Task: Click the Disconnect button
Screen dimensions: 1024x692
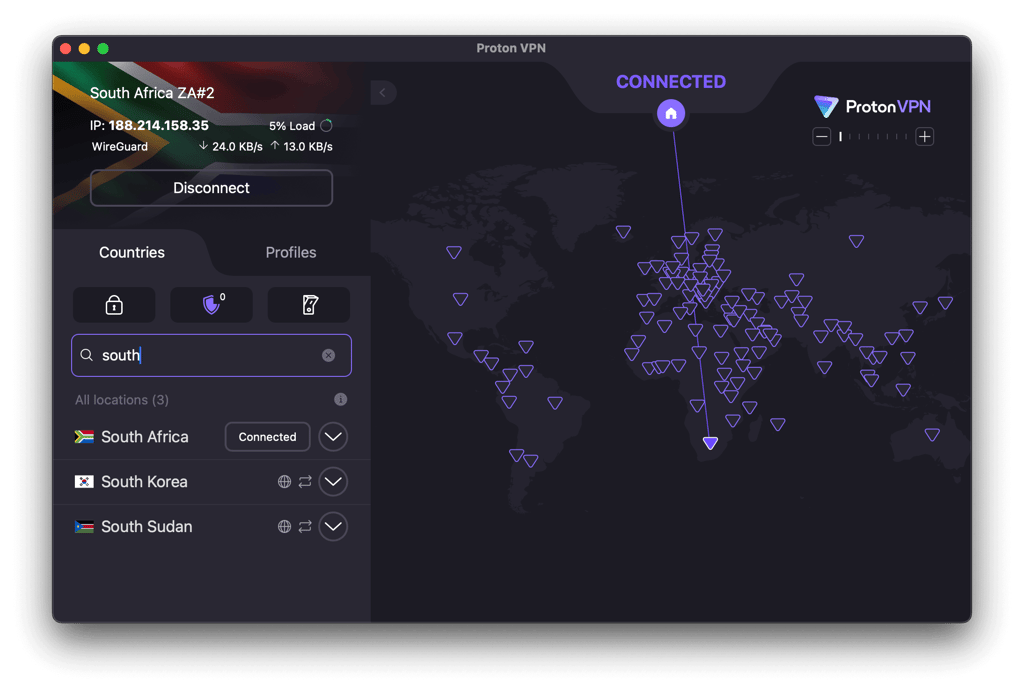Action: 211,188
